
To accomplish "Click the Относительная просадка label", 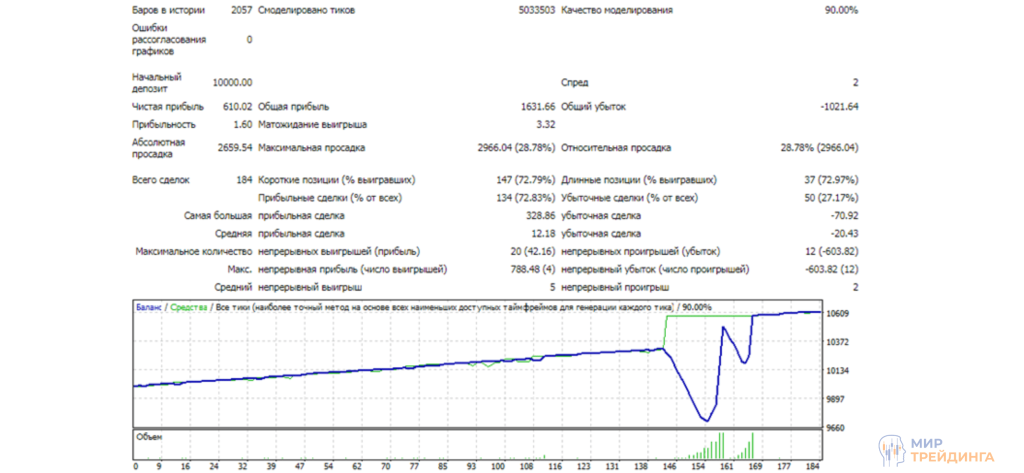I will 615,147.
